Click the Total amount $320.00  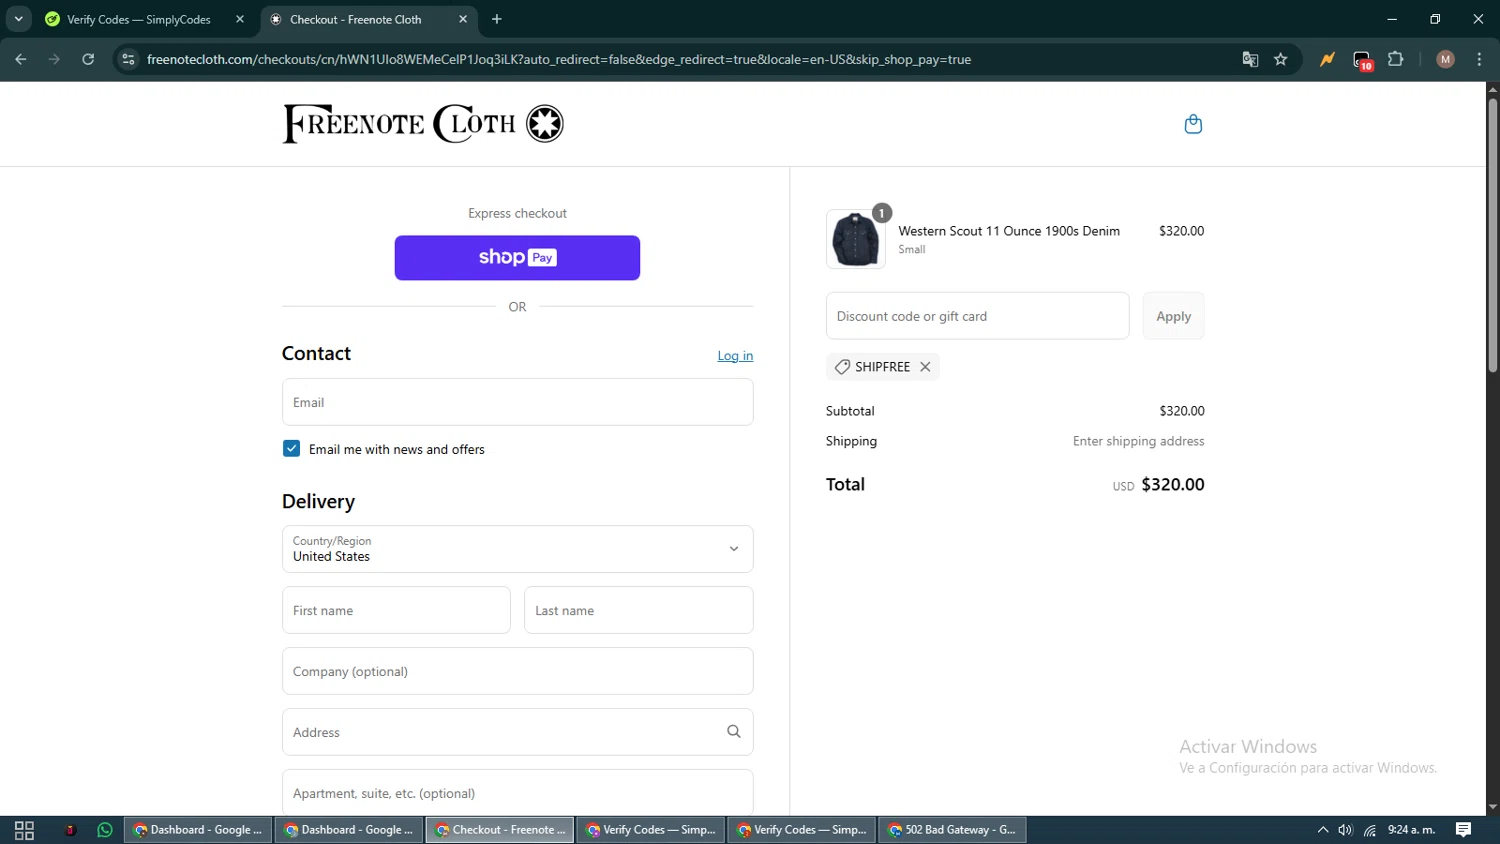tap(1172, 484)
